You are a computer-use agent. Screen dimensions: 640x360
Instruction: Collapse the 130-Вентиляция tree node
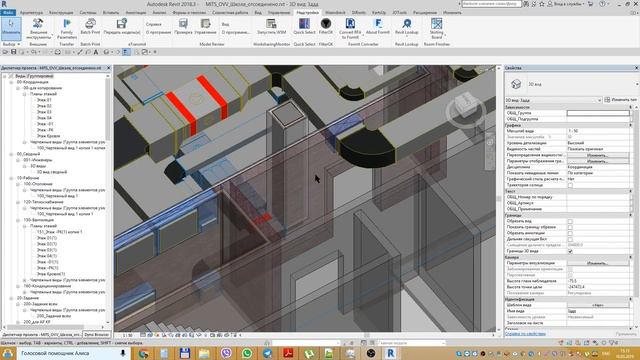point(18,220)
